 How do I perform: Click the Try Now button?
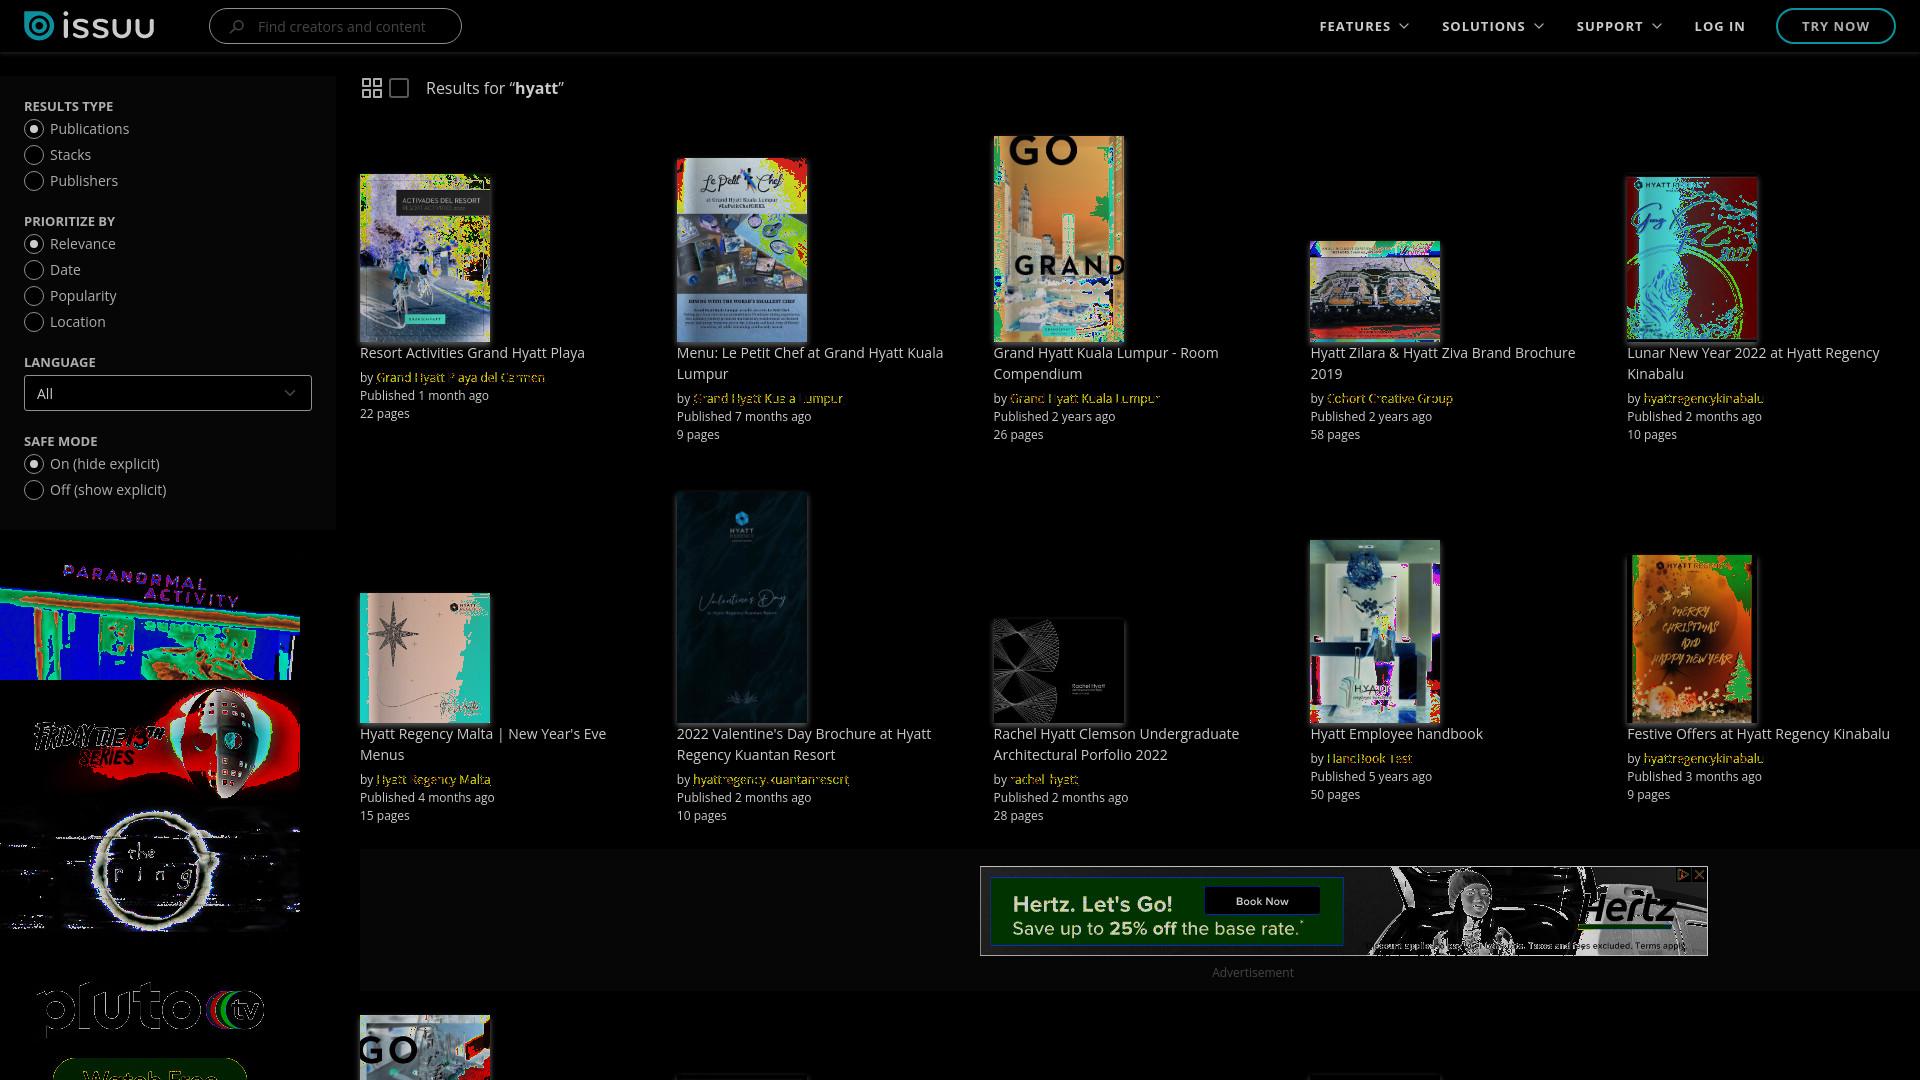click(1835, 26)
